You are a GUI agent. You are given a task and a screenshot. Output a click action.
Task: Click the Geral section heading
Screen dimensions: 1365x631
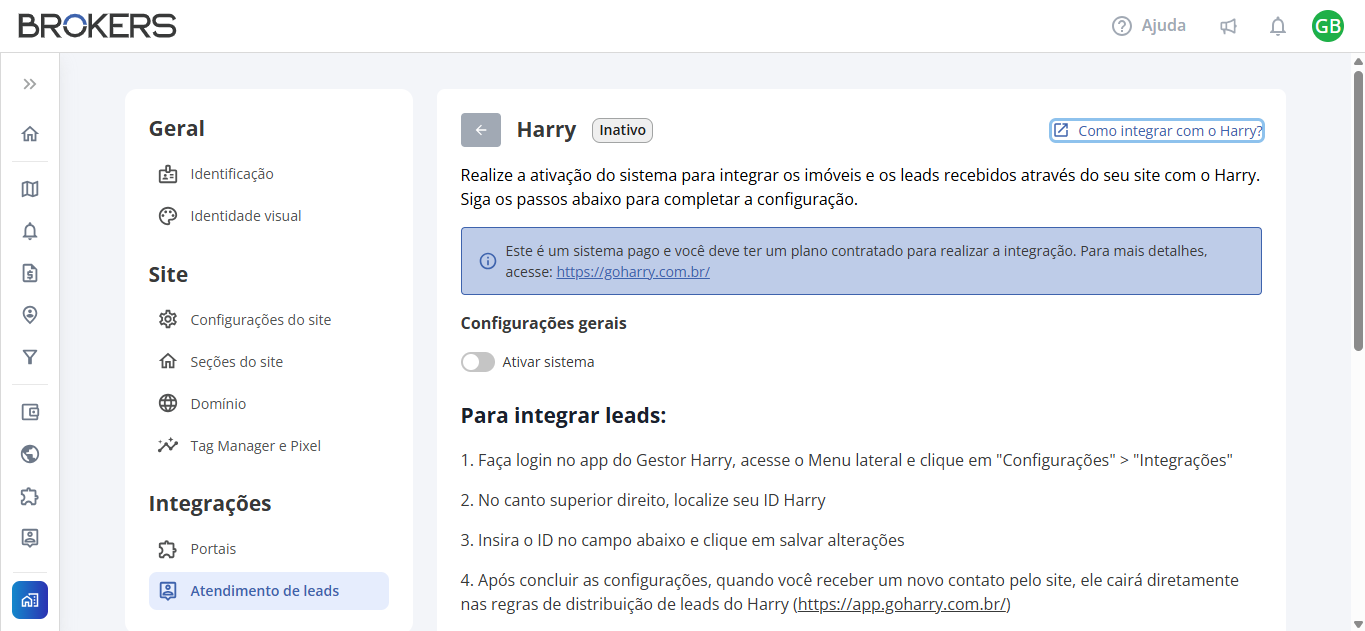pyautogui.click(x=177, y=129)
